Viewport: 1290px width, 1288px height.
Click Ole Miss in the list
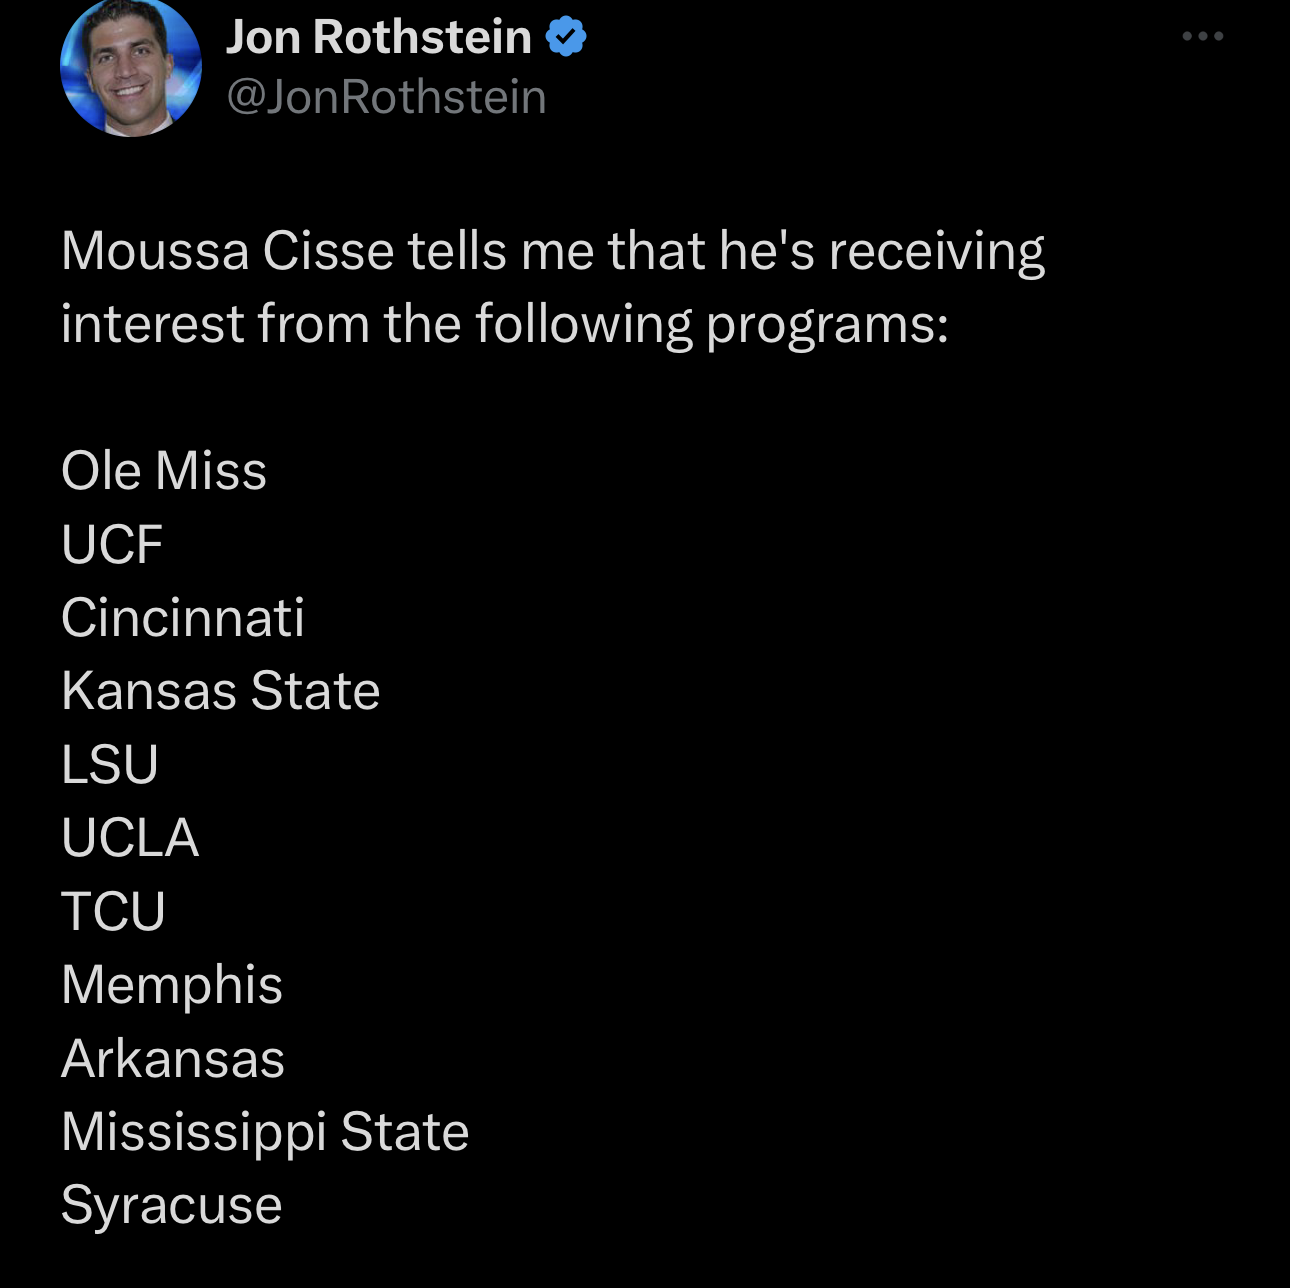click(164, 471)
